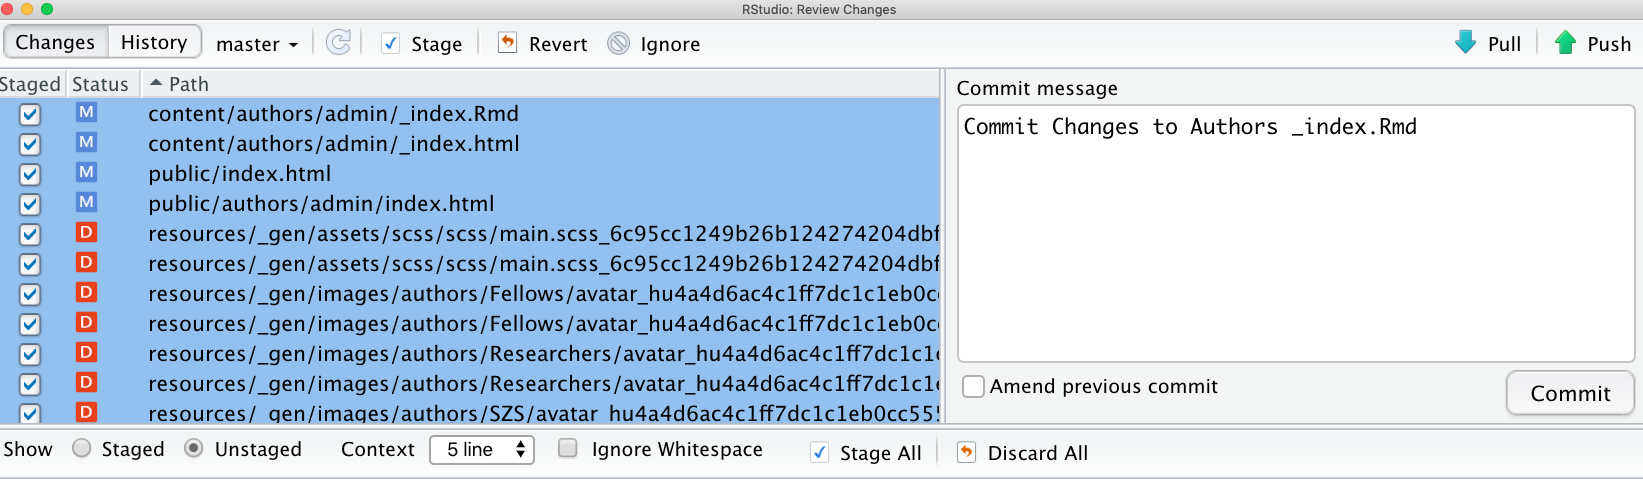Screen dimensions: 1643x481
Task: Click the M status icon for public/index.html
Action: click(87, 172)
